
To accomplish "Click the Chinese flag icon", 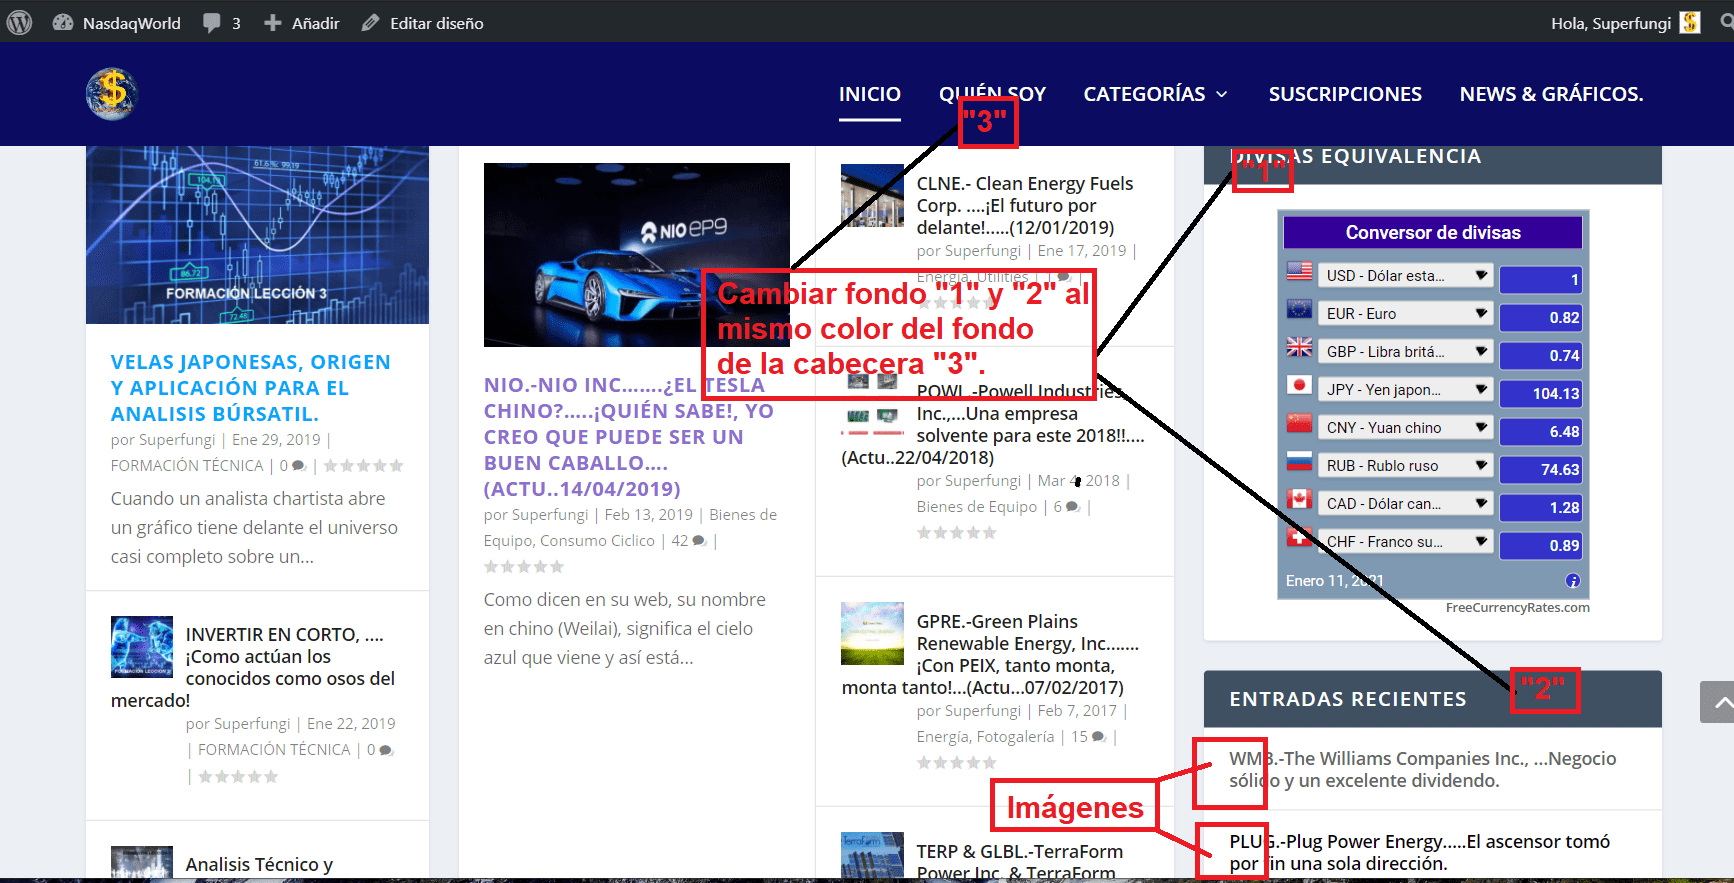I will point(1299,423).
